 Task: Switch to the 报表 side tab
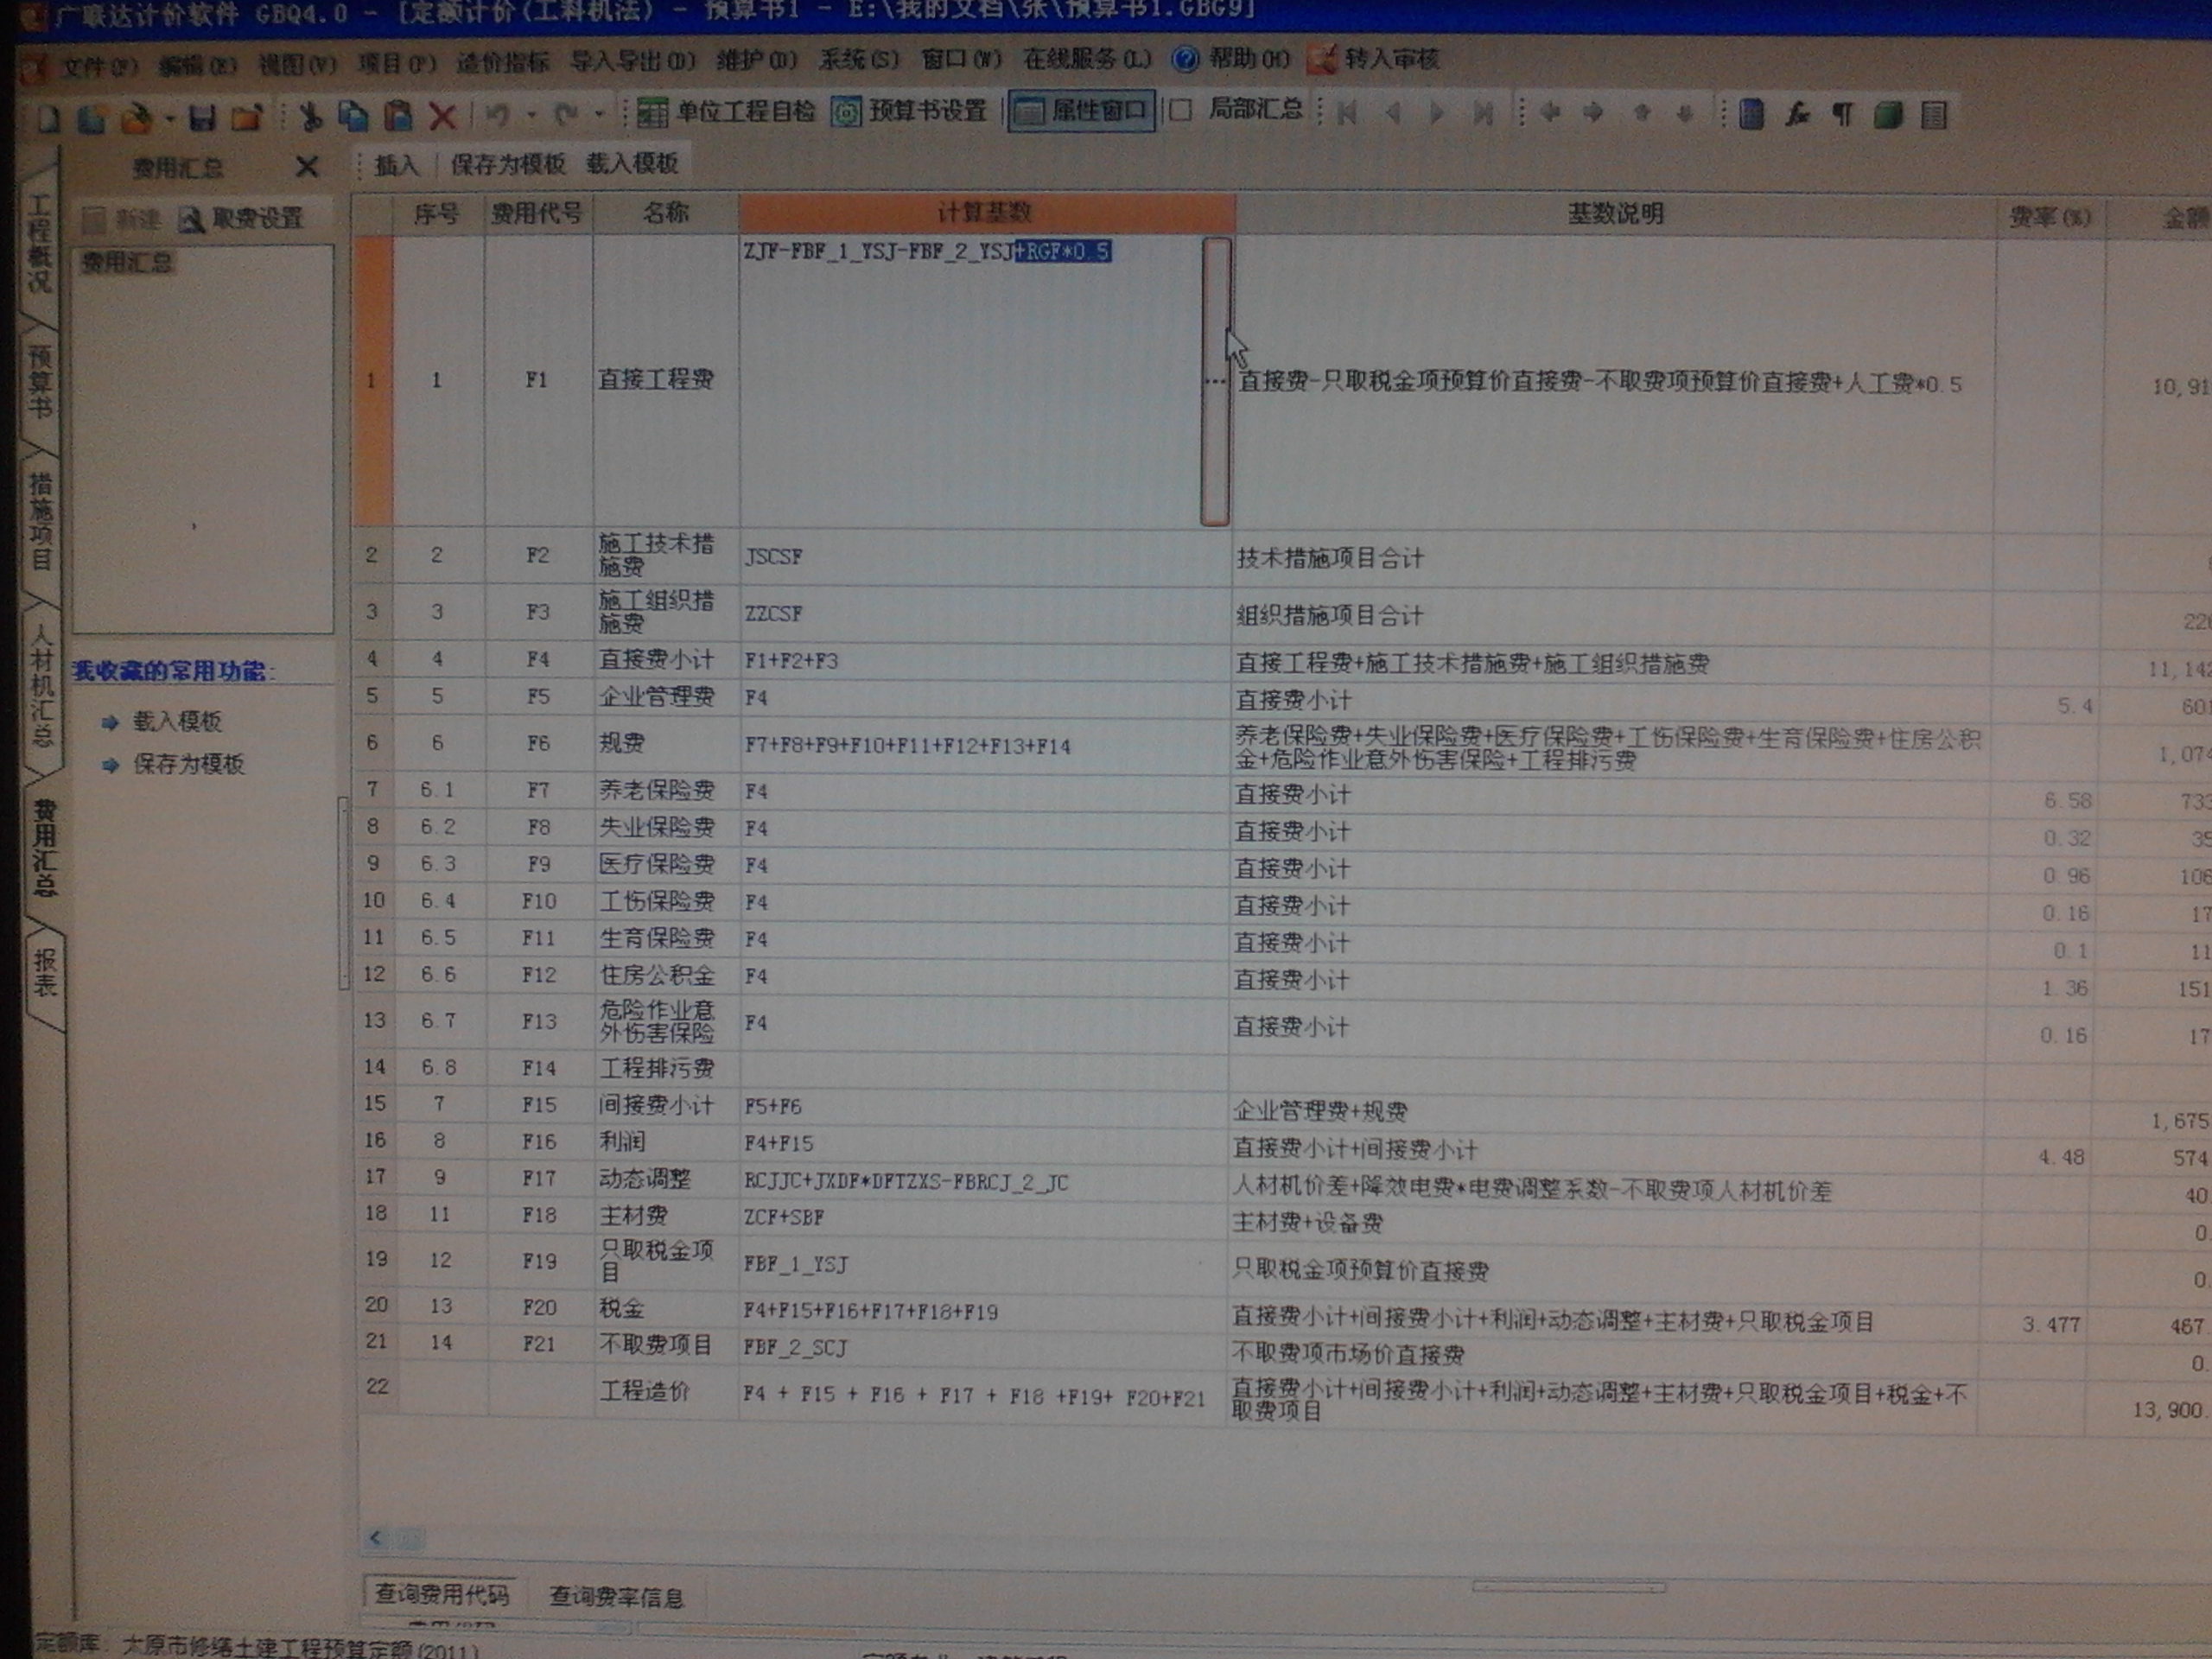46,972
